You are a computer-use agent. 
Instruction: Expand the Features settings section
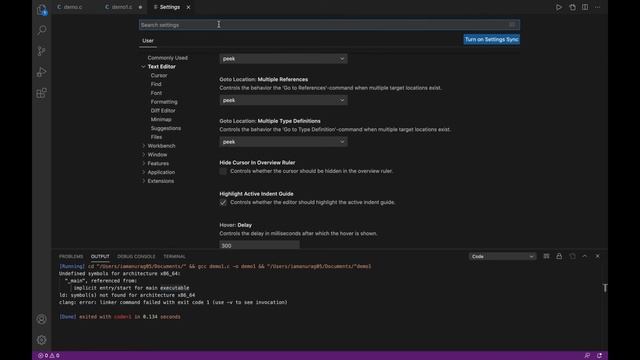click(143, 163)
